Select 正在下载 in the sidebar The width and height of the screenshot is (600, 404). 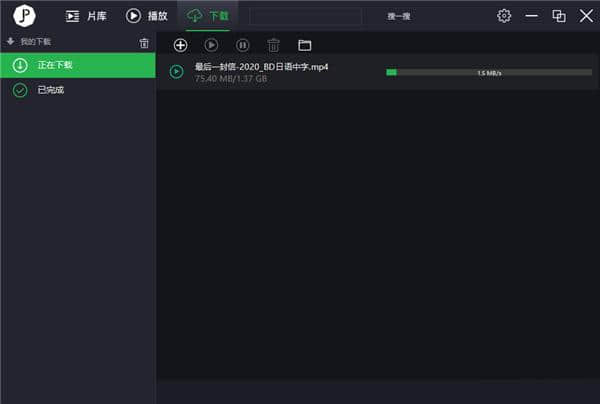tap(78, 65)
